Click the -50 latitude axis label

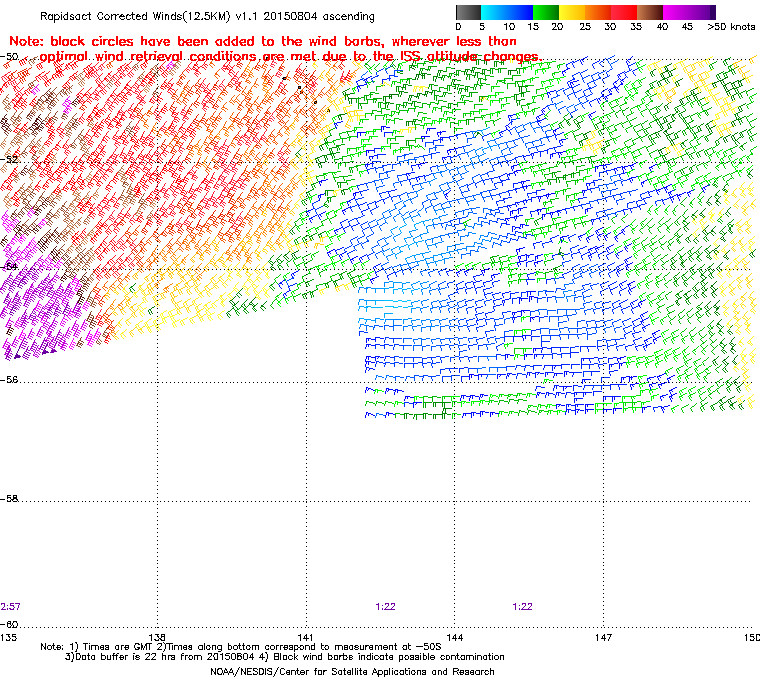10,57
